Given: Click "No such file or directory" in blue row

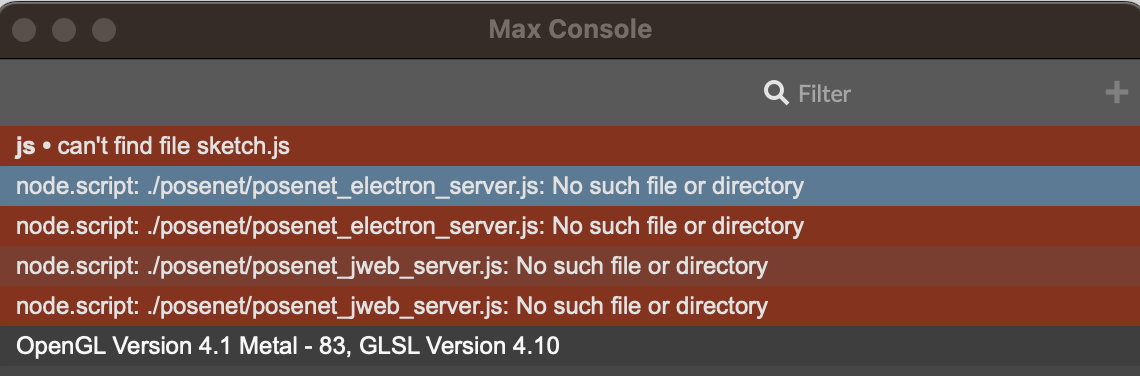Looking at the screenshot, I should click(x=678, y=186).
